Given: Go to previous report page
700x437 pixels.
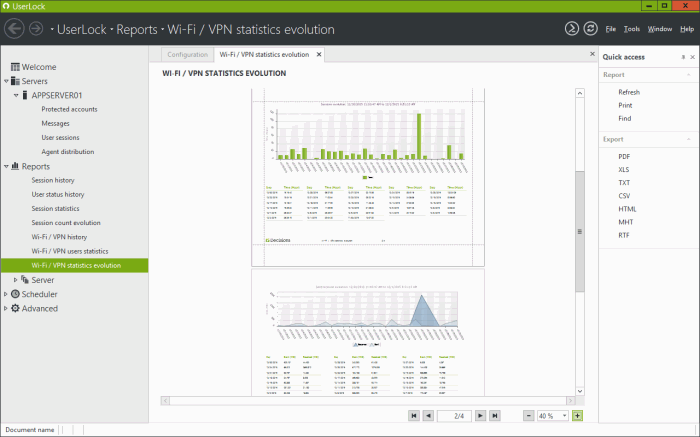Looking at the screenshot, I should pos(428,416).
